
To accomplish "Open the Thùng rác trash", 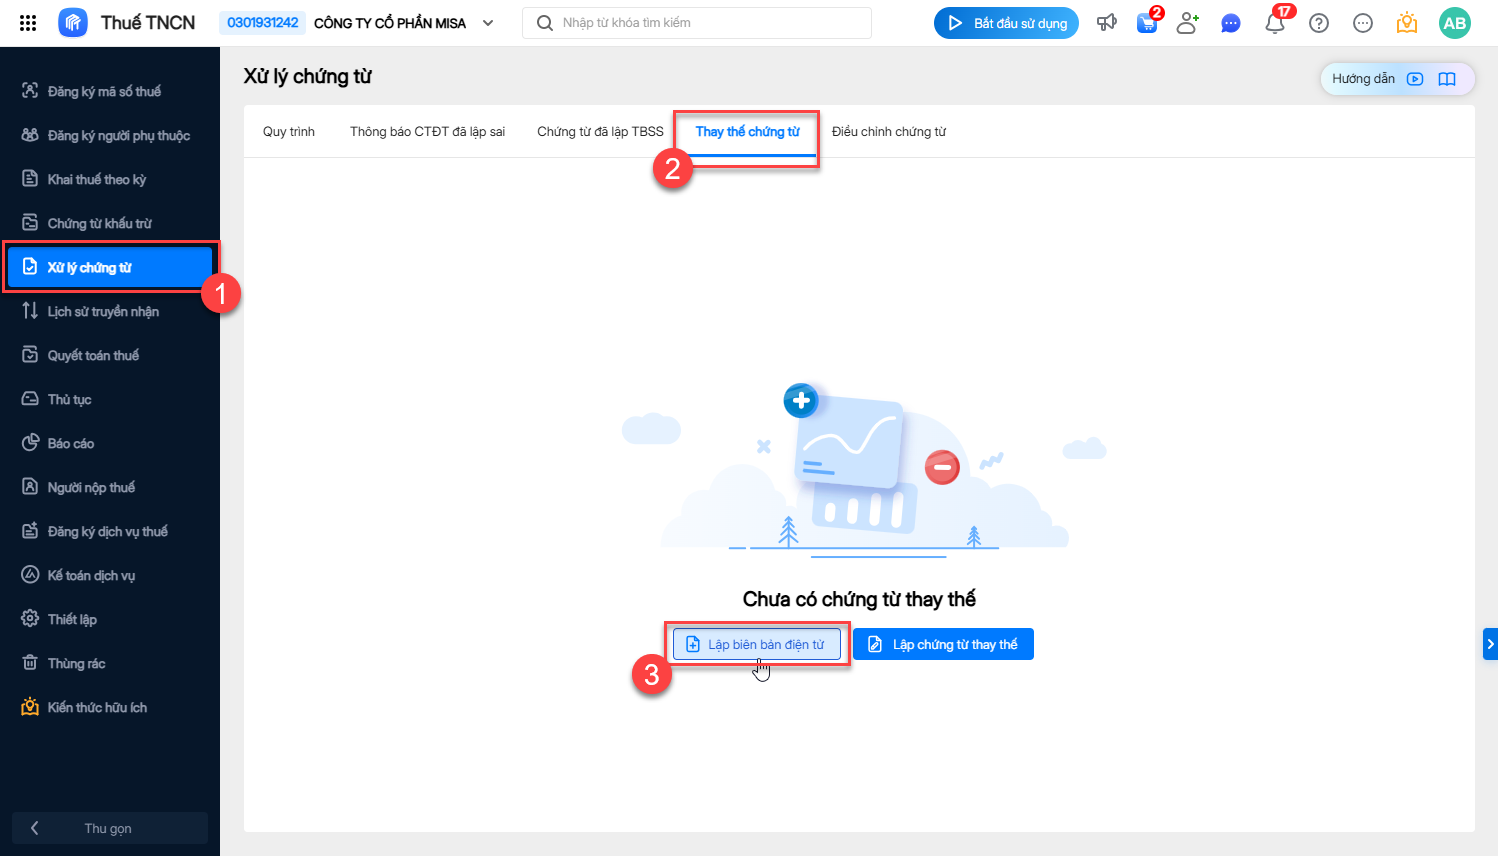I will tap(110, 663).
